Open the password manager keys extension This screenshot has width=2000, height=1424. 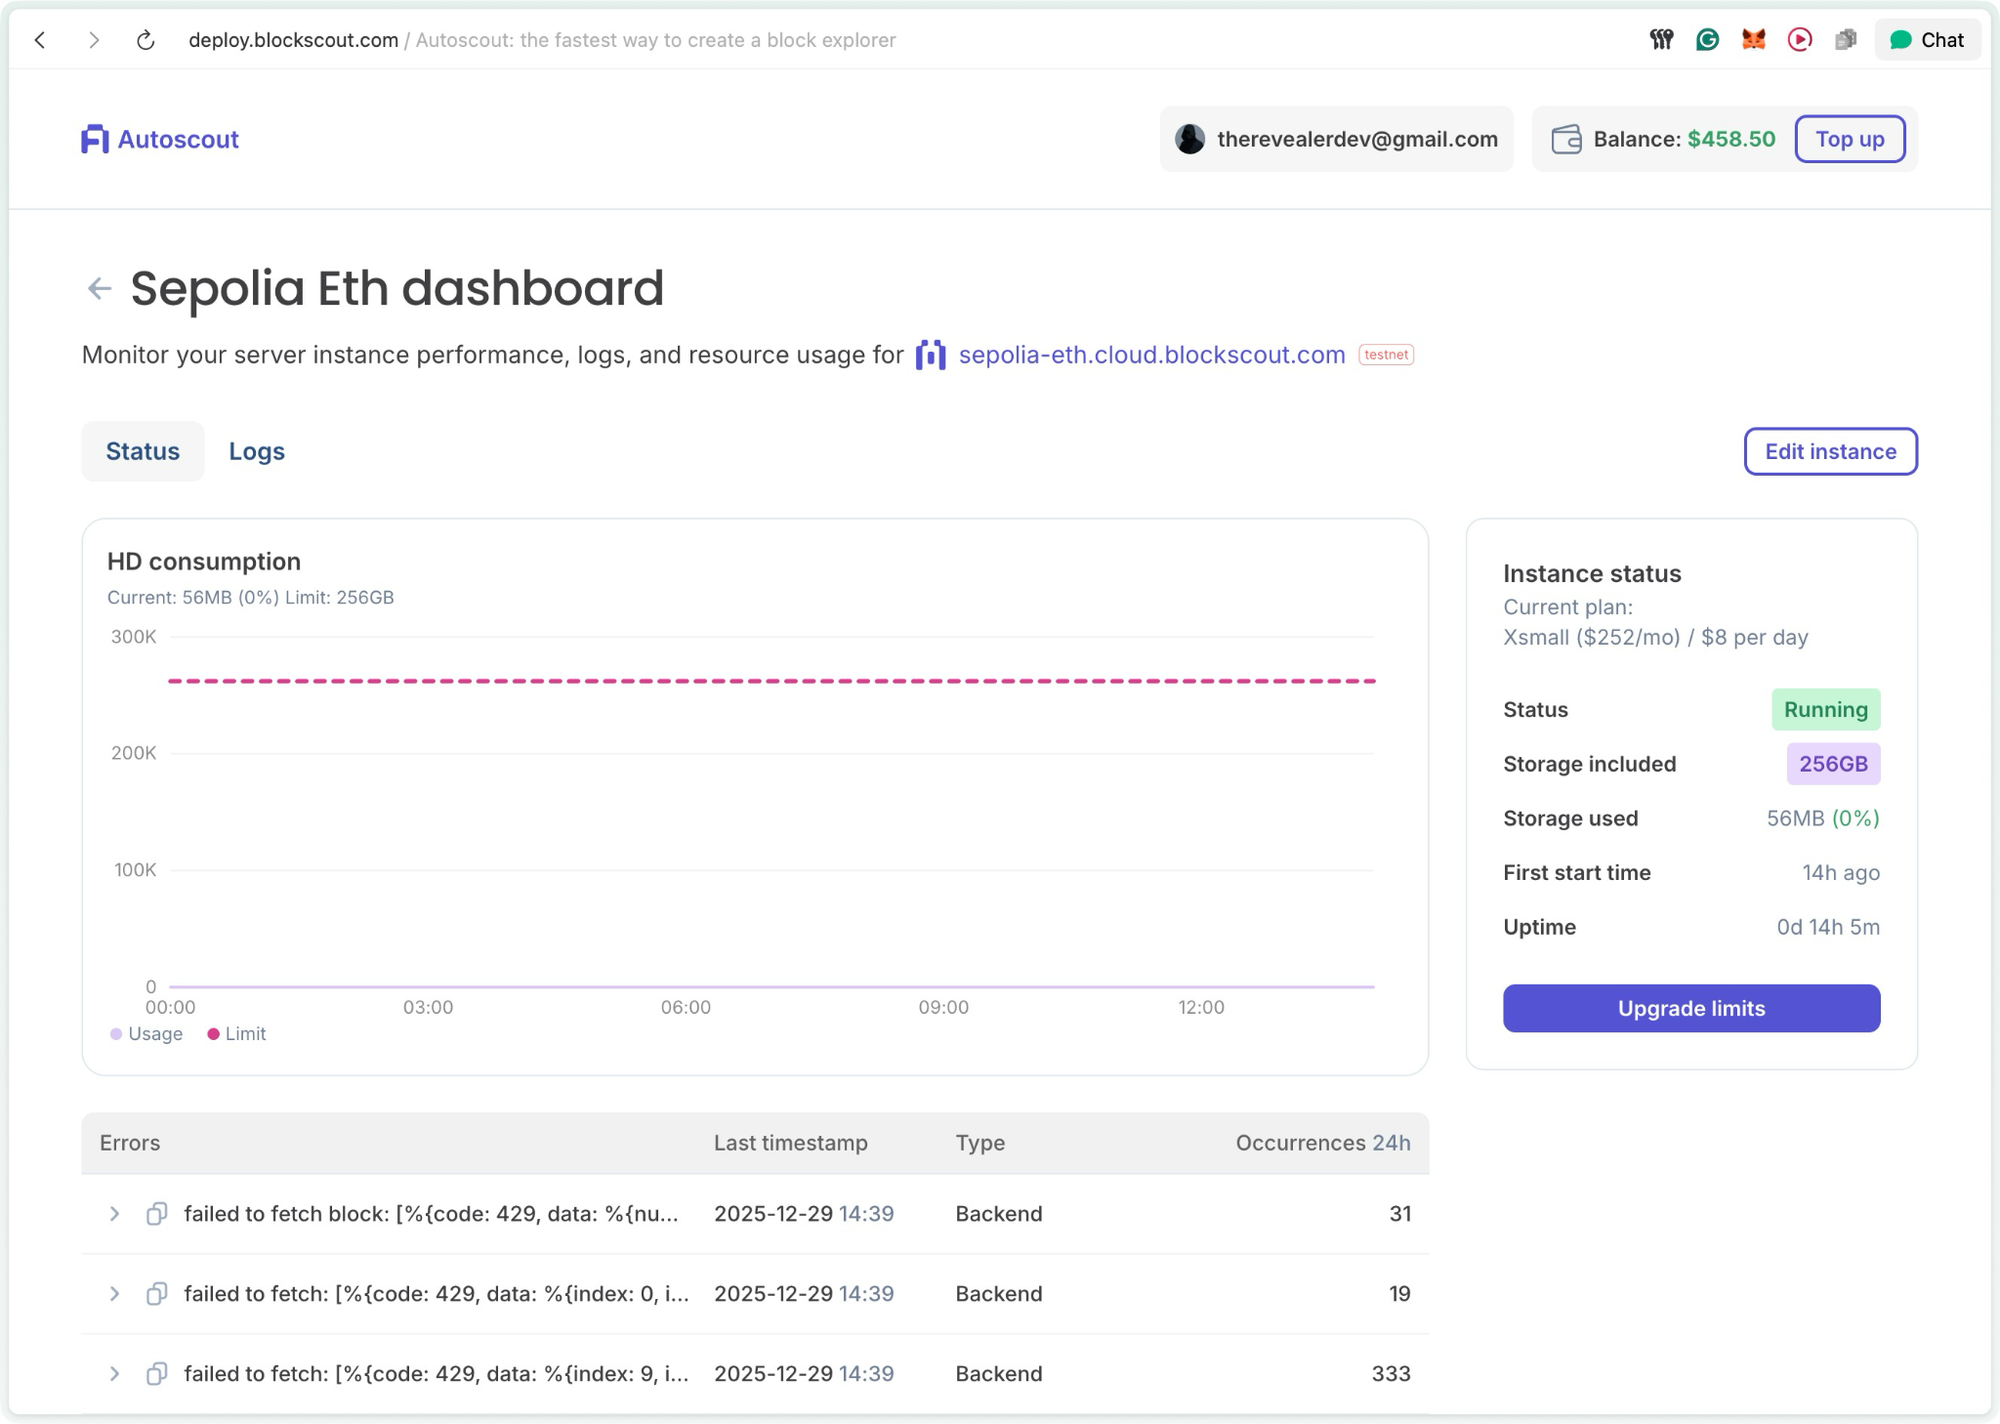tap(1662, 40)
